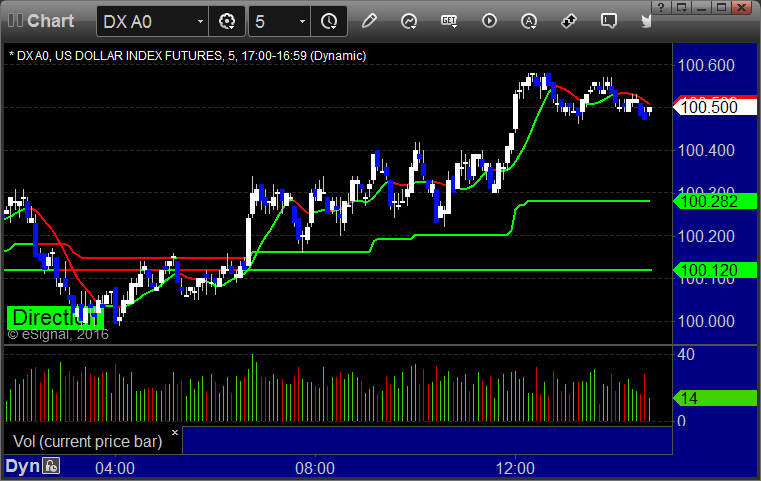Open the alerts circled-A icon
761x481 pixels.
pos(529,21)
